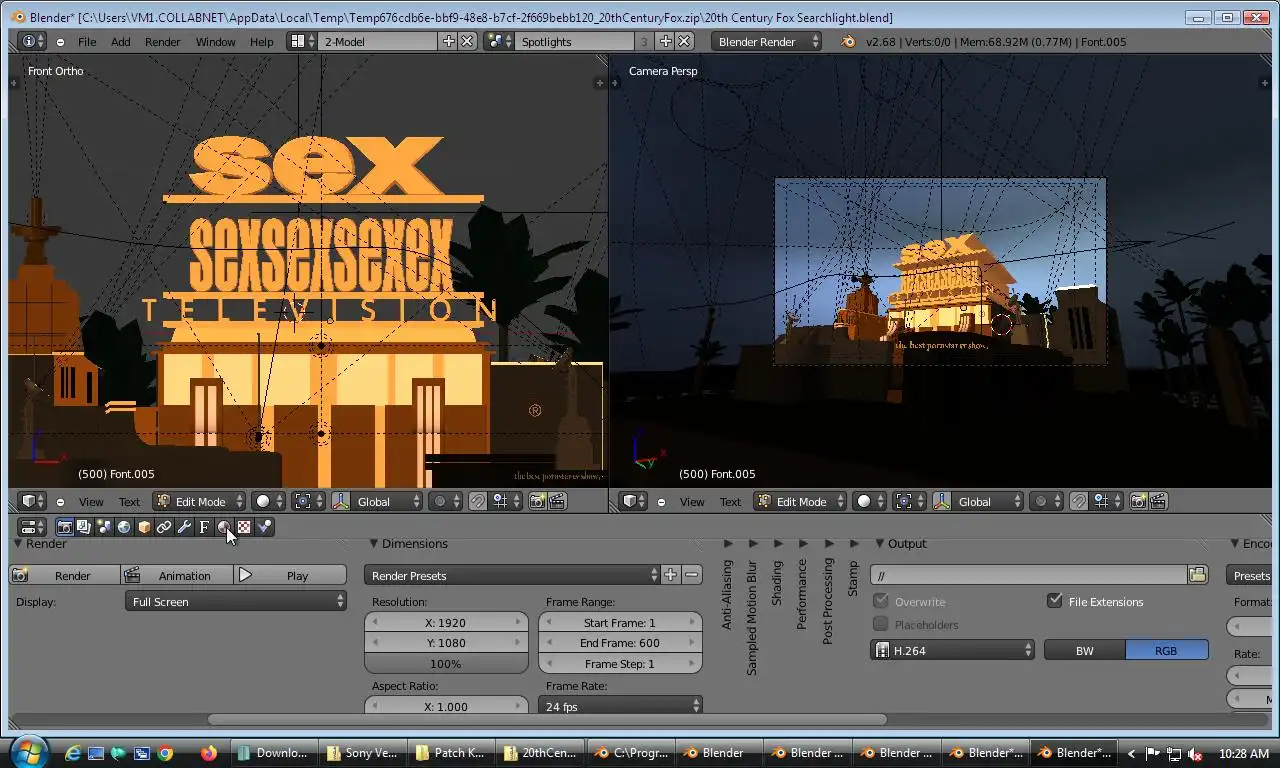The width and height of the screenshot is (1280, 768).
Task: Toggle the Placeholders checkbox
Action: [x=881, y=624]
